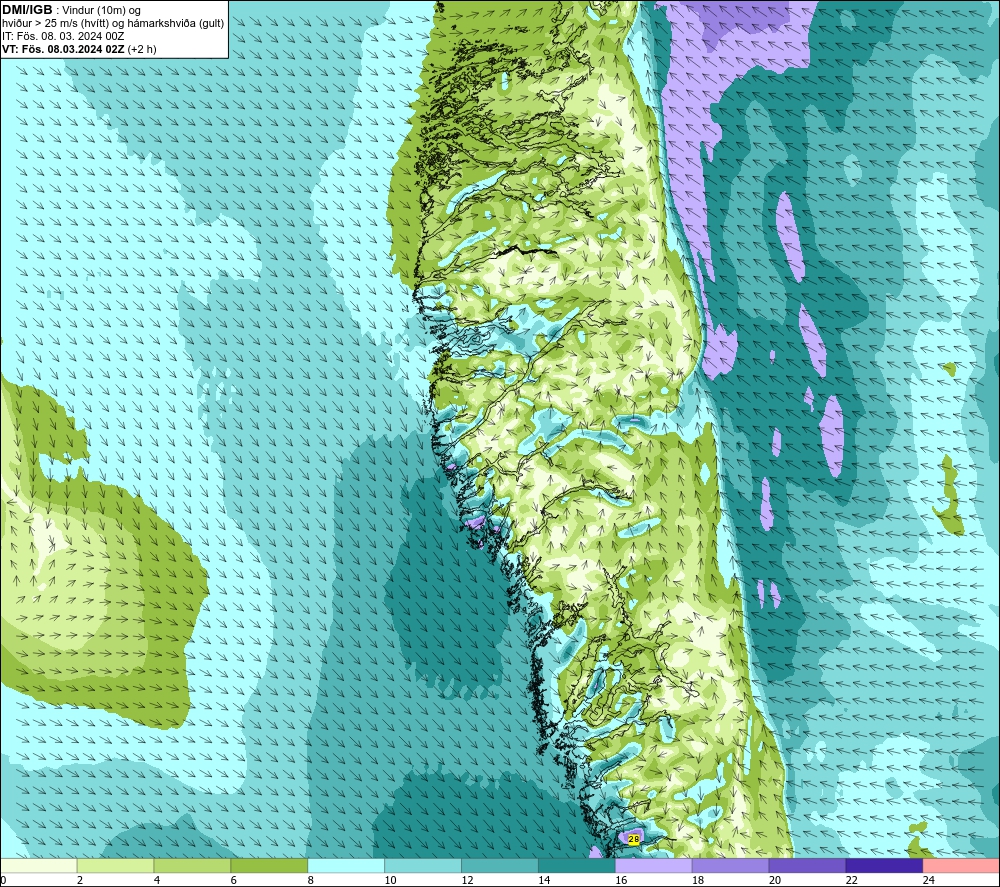Screen dimensions: 1000x887
Task: Click the 'IT: Fös. 08. 03. 2024 00Z' line
Action: [x=63, y=36]
